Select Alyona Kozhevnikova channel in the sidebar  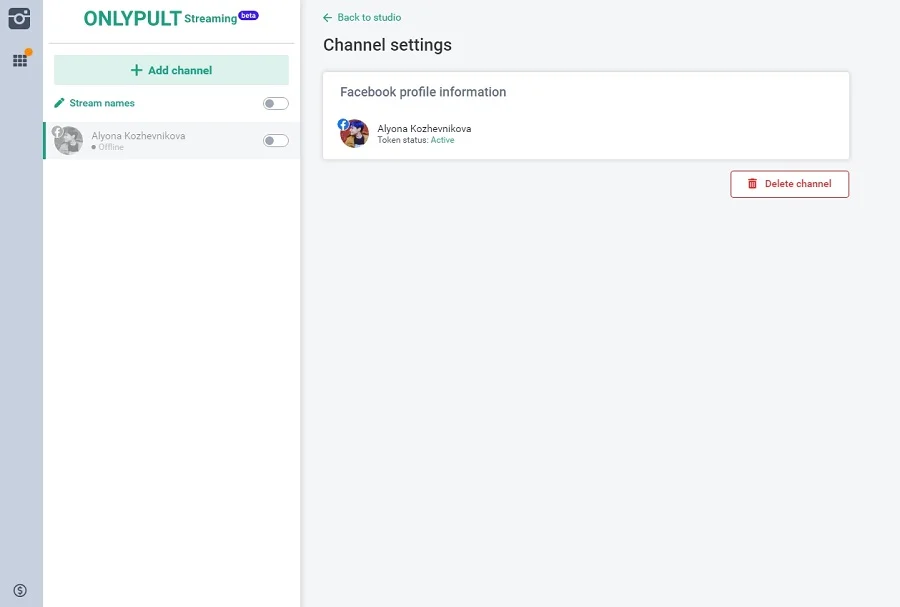coord(138,136)
